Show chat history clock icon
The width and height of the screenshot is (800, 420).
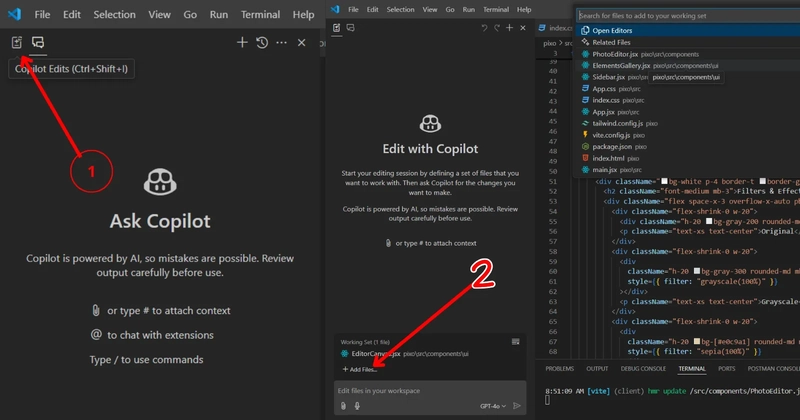coord(262,42)
